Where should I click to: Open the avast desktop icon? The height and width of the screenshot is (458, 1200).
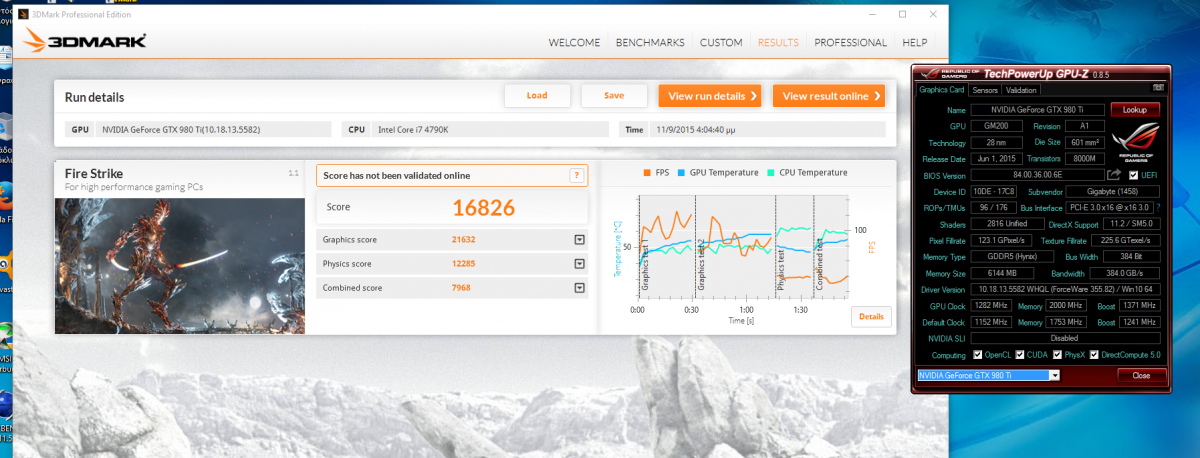[5, 266]
